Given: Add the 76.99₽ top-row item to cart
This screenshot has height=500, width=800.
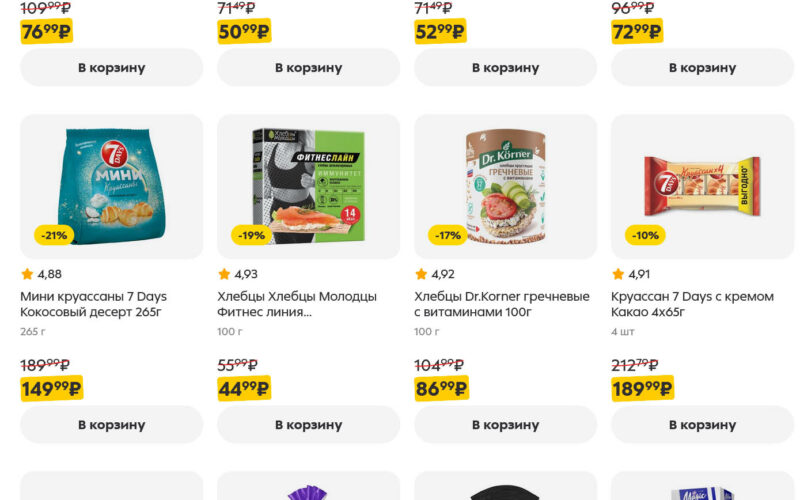Looking at the screenshot, I should [111, 68].
